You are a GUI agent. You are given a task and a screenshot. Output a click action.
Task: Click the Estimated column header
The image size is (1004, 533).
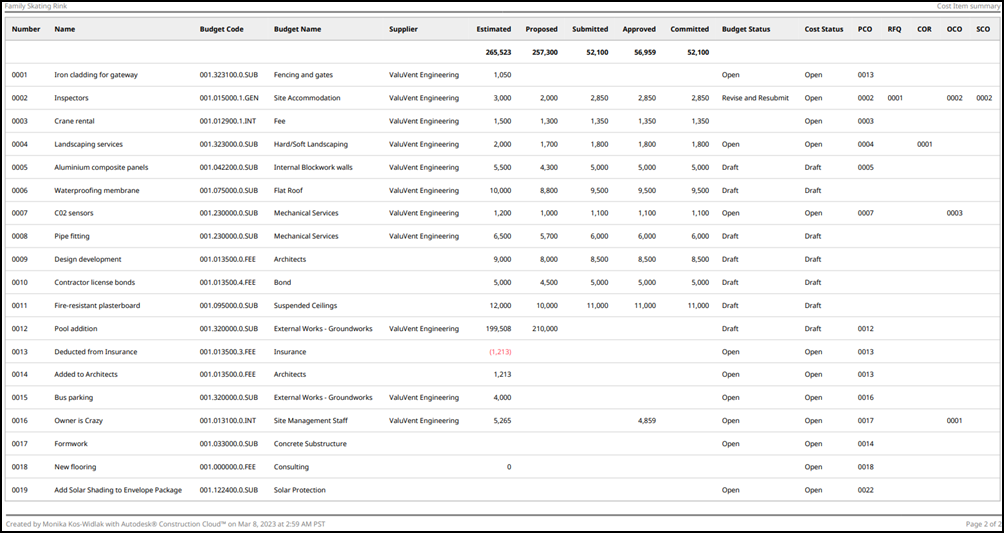[x=494, y=29]
